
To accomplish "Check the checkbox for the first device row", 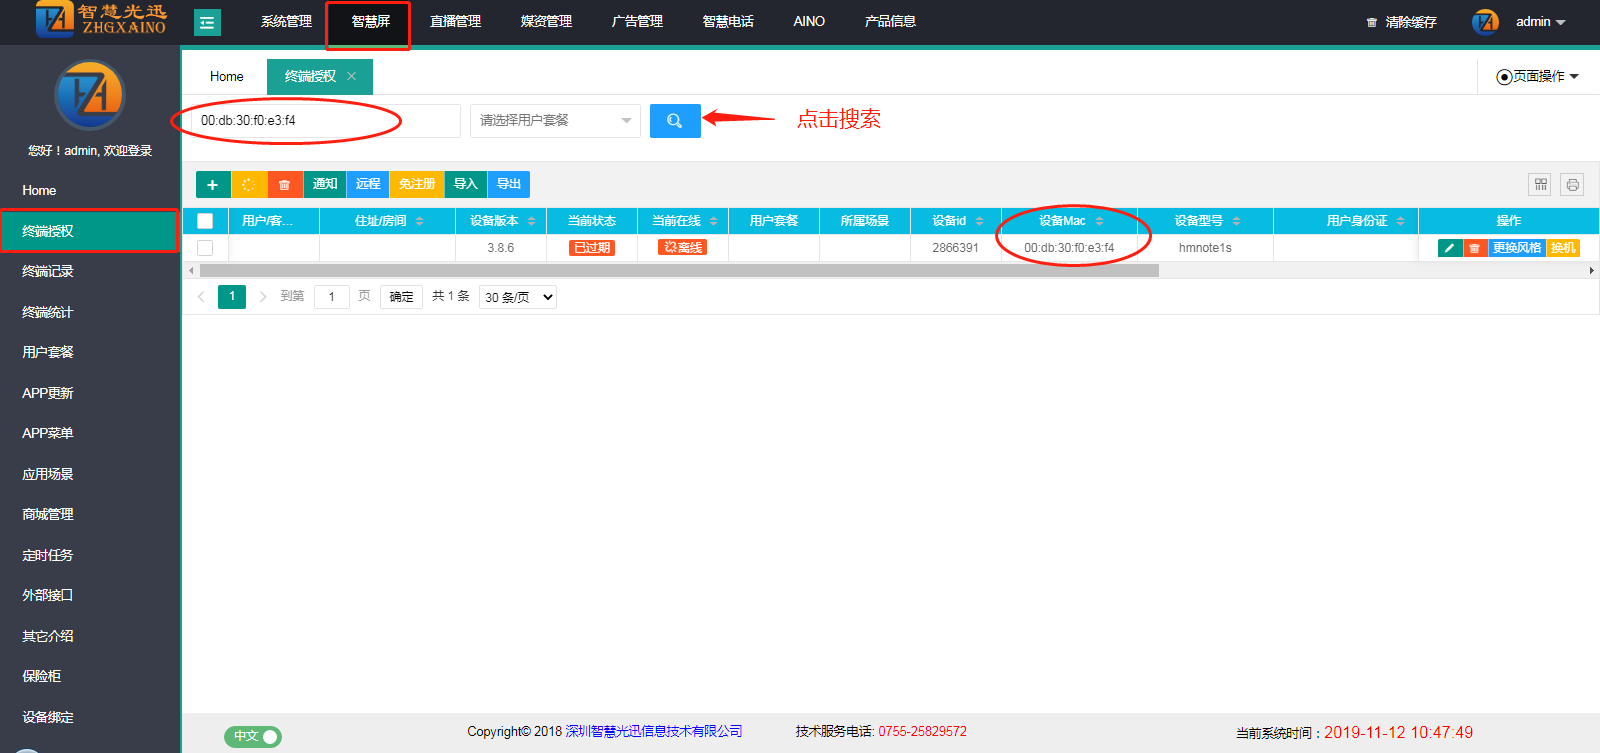I will (x=205, y=248).
